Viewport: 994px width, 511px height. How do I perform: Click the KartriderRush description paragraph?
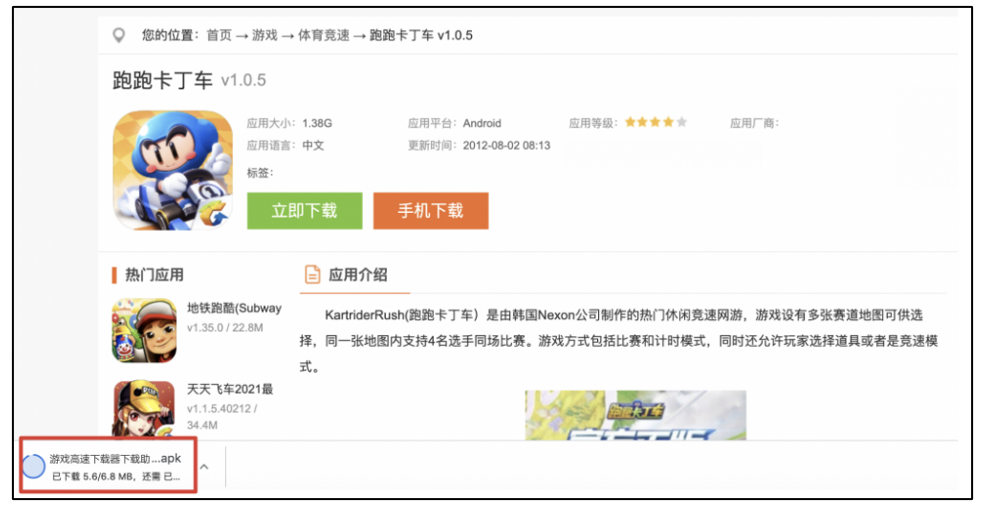point(619,340)
